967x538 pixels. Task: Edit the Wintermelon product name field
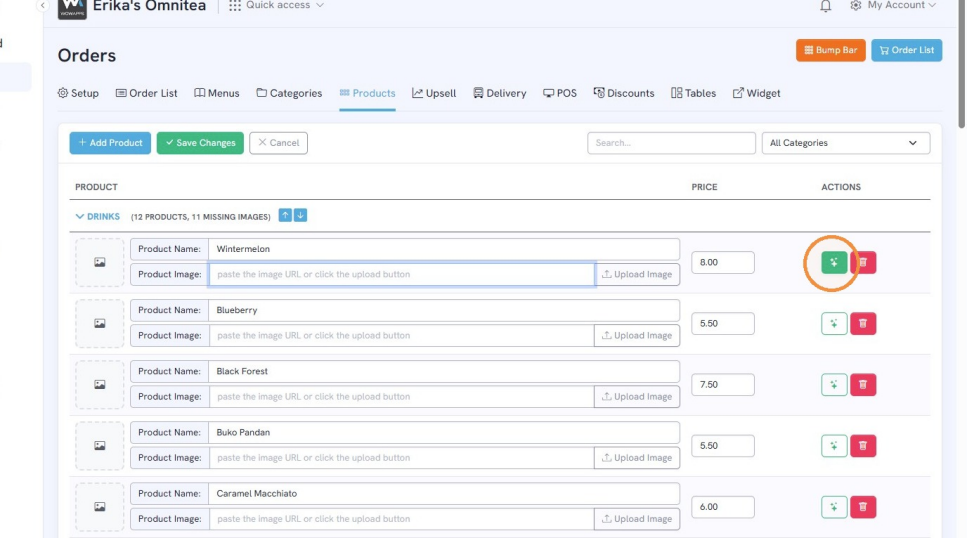(x=444, y=249)
